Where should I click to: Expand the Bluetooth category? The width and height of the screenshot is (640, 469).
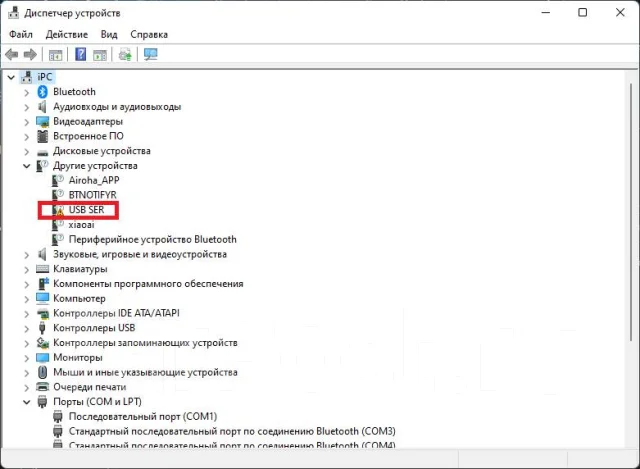27,93
